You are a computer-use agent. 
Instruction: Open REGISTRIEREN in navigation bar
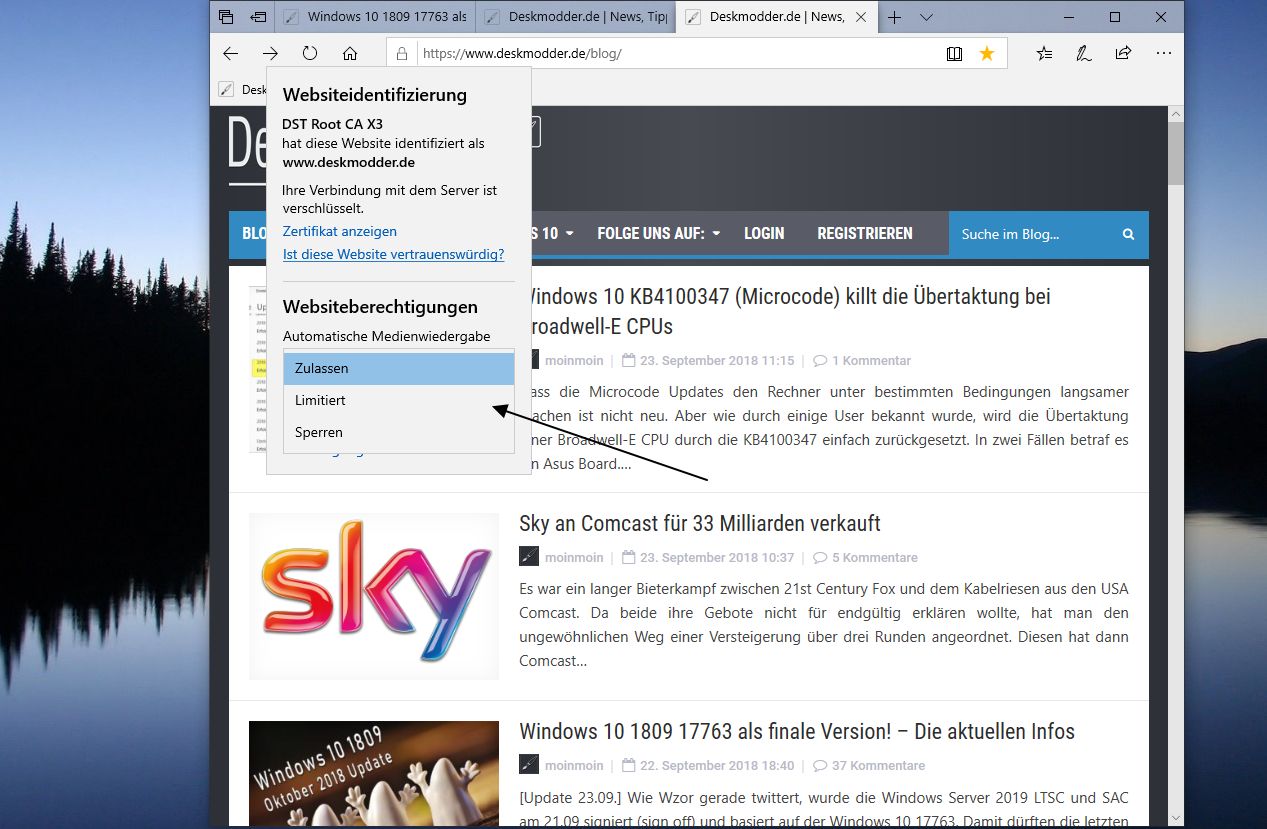click(x=865, y=233)
